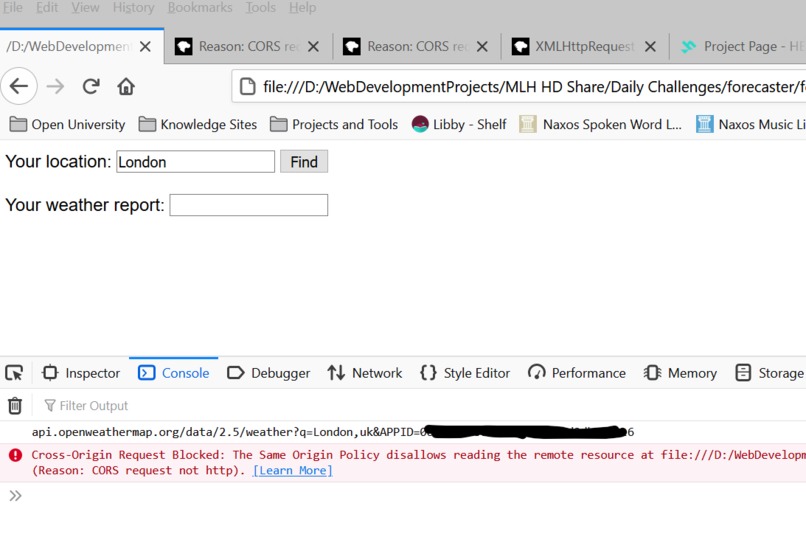This screenshot has width=806, height=551.
Task: Click the address bar URL
Action: pos(534,86)
